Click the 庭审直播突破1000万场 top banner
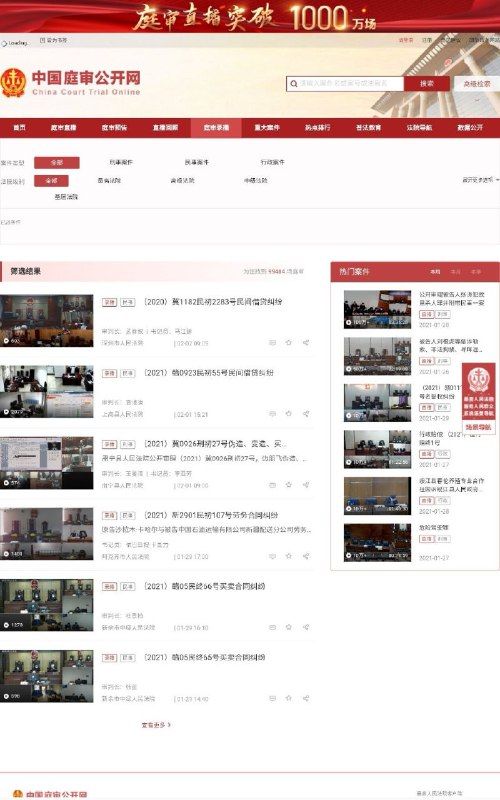 tap(250, 16)
